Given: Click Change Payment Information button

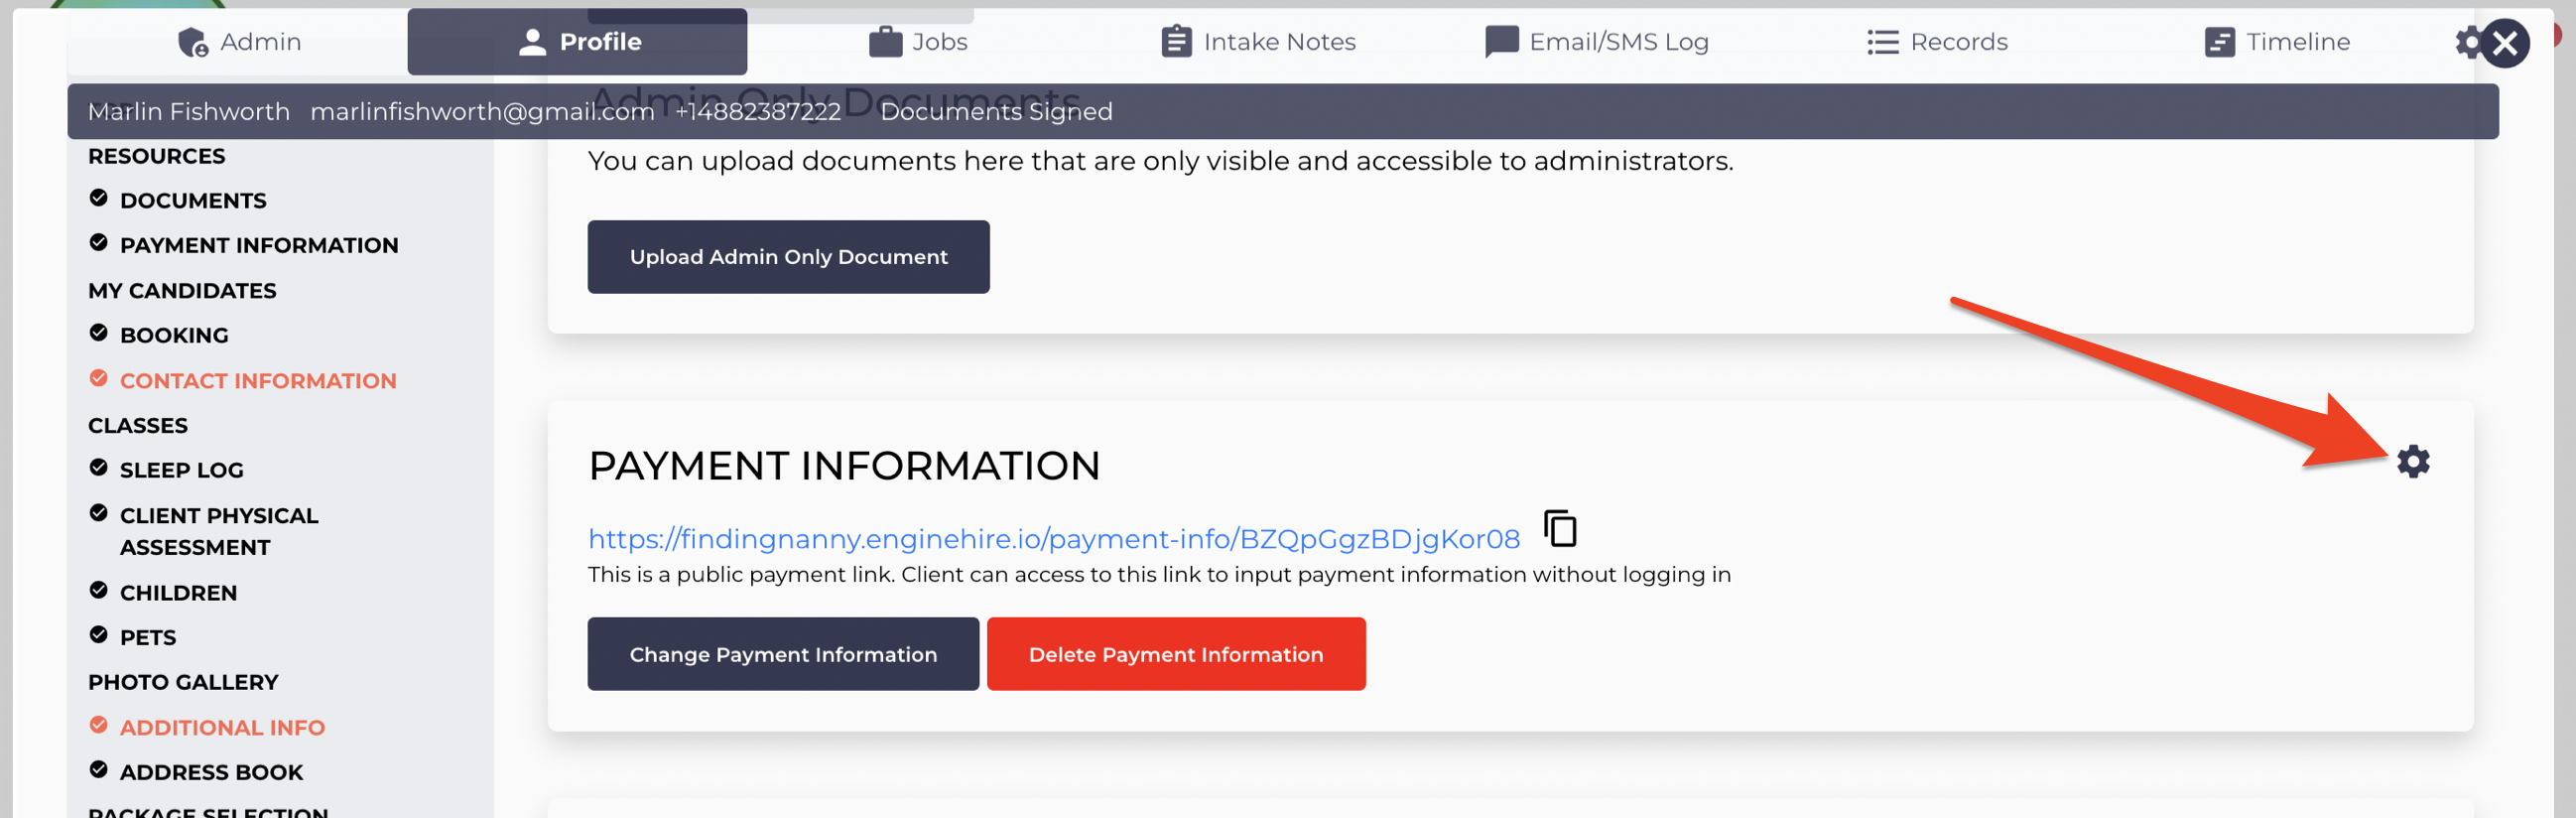Looking at the screenshot, I should click(x=783, y=654).
